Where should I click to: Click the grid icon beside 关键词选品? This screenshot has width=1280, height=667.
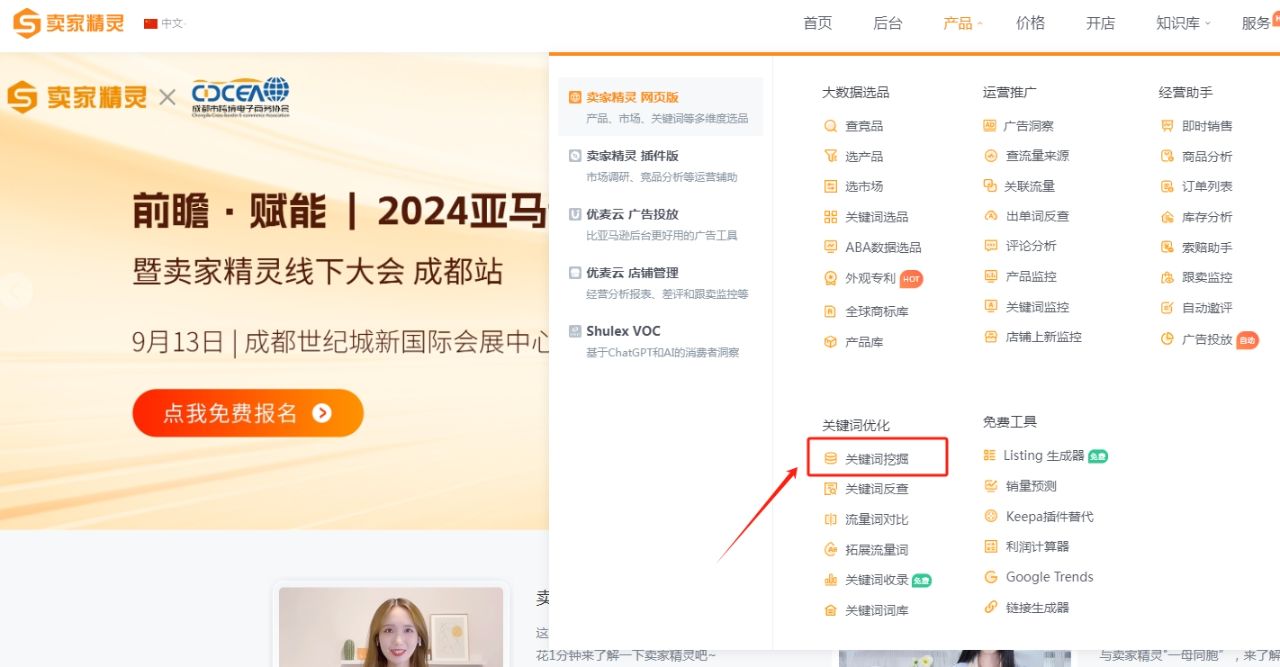[830, 217]
